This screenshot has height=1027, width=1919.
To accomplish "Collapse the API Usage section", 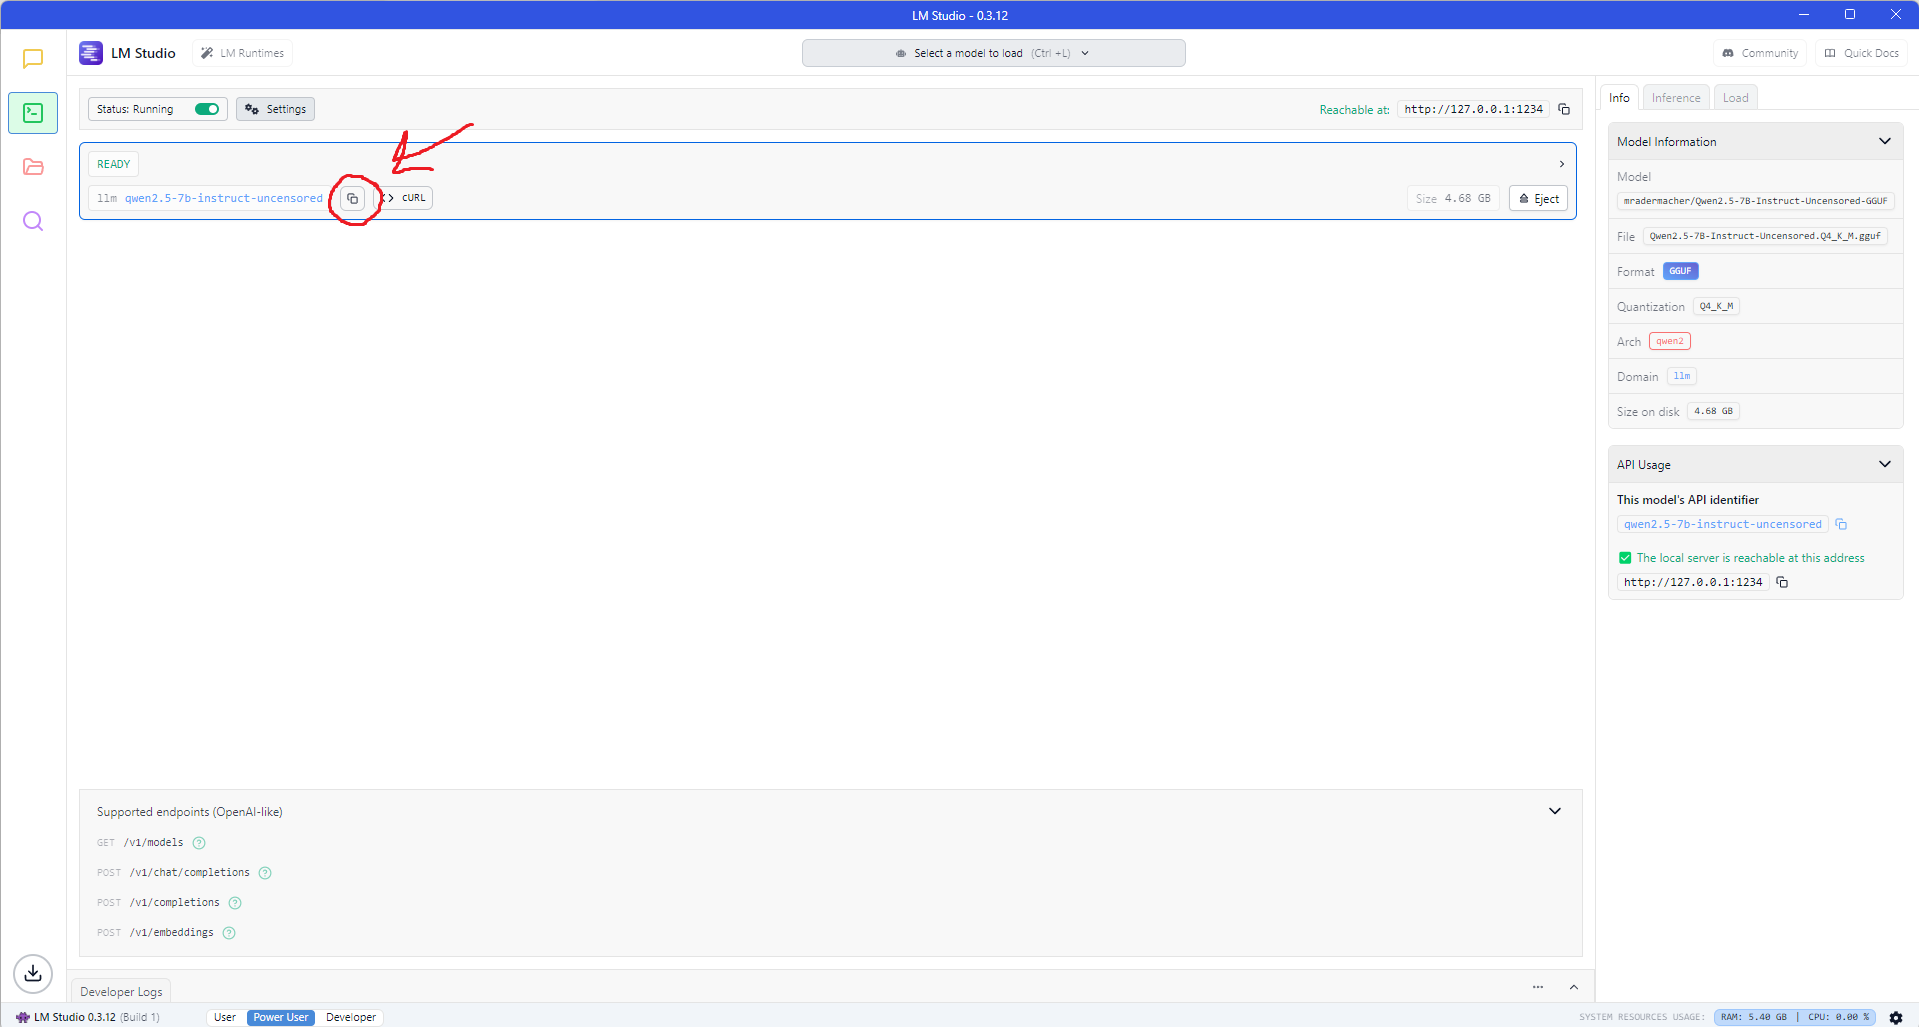I will pyautogui.click(x=1885, y=464).
